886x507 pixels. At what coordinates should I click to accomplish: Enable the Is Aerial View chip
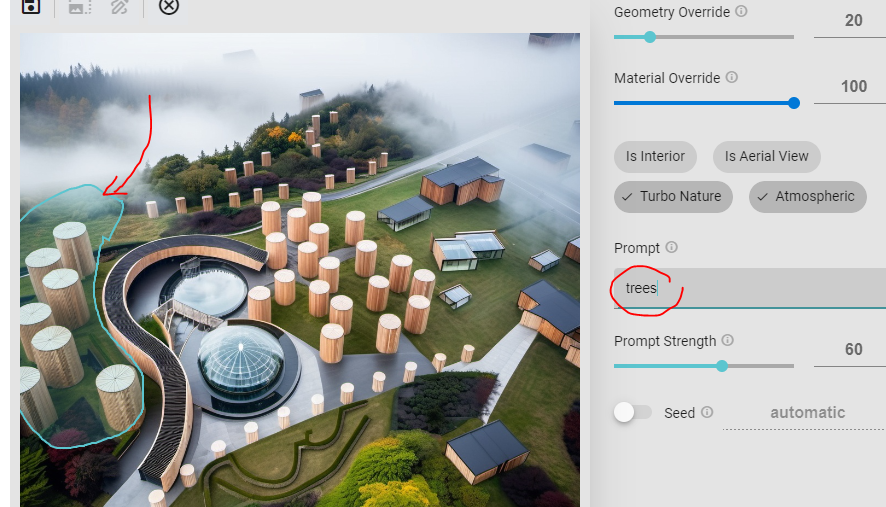tap(766, 157)
